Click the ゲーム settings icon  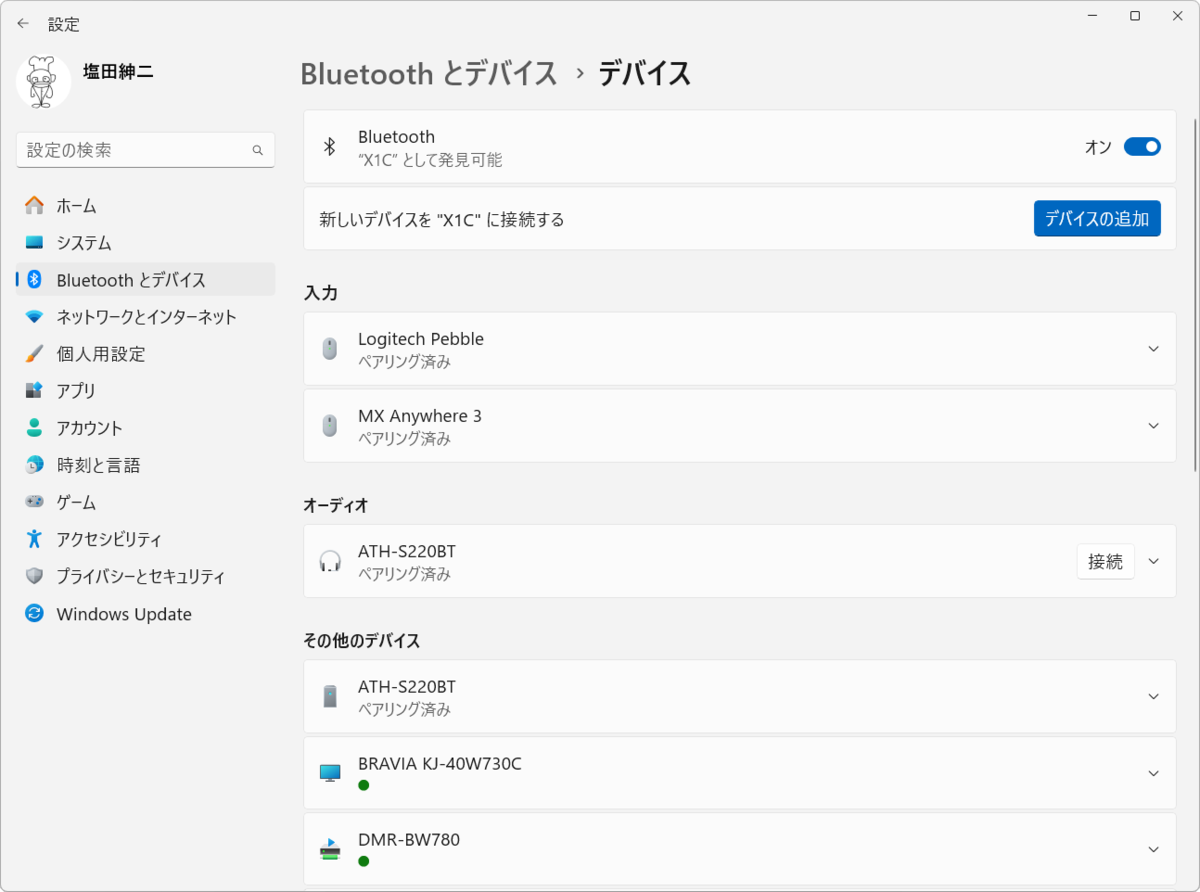tap(34, 502)
